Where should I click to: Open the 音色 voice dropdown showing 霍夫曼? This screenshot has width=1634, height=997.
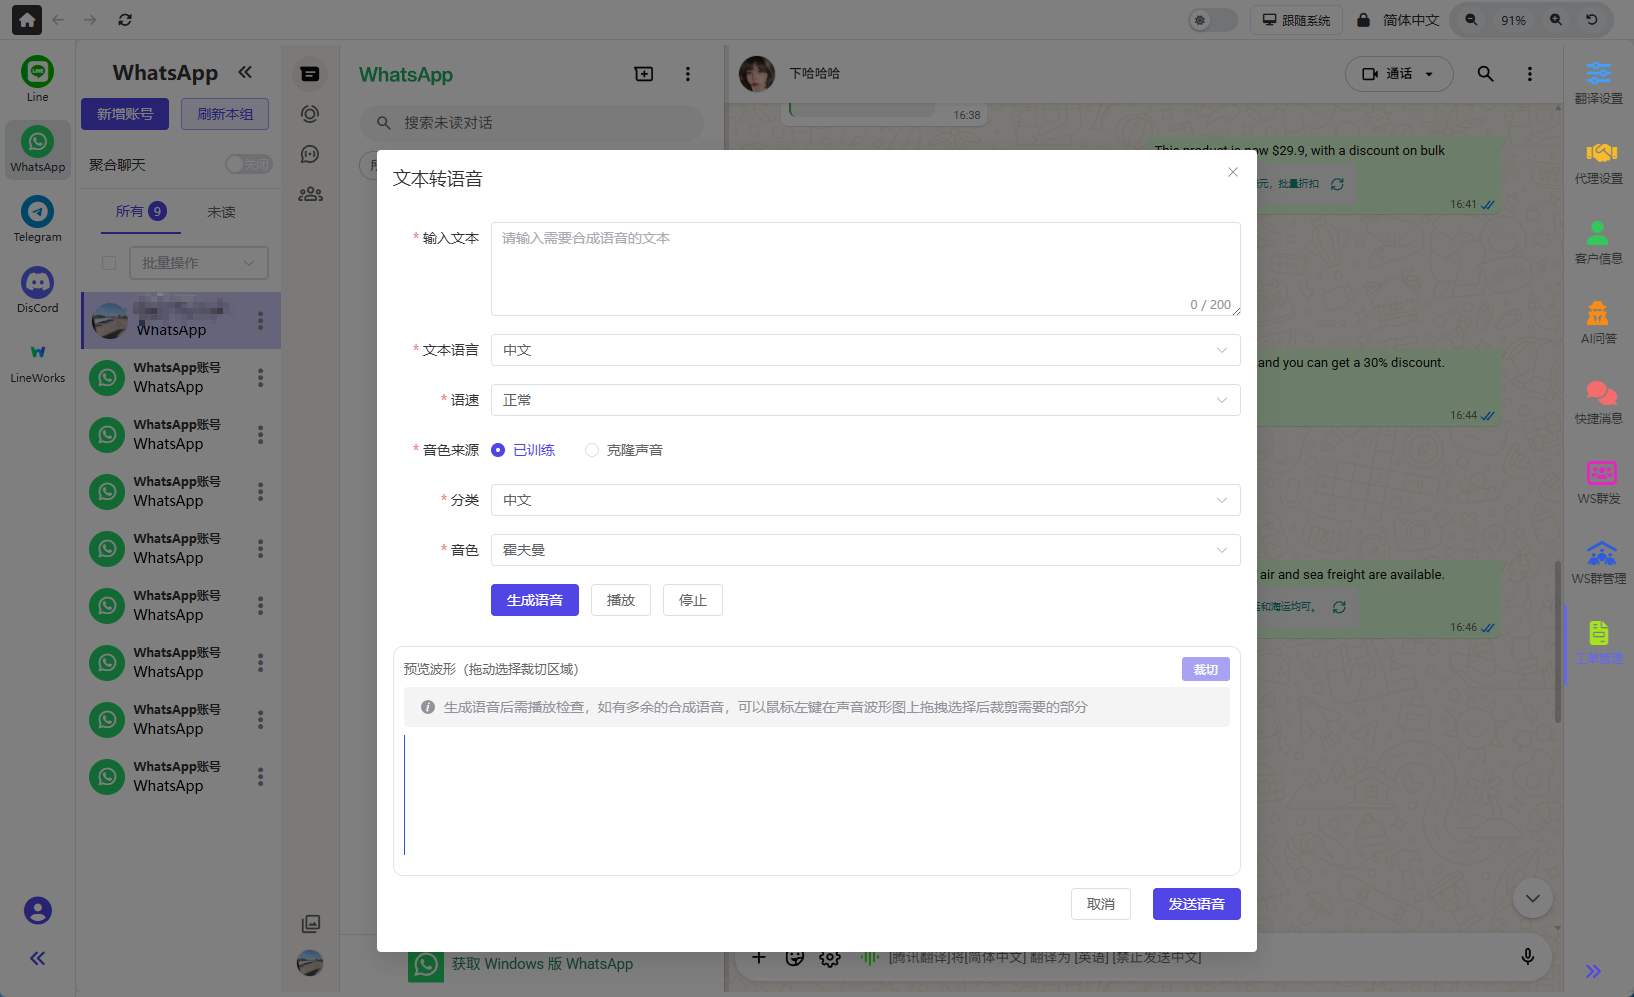(865, 550)
